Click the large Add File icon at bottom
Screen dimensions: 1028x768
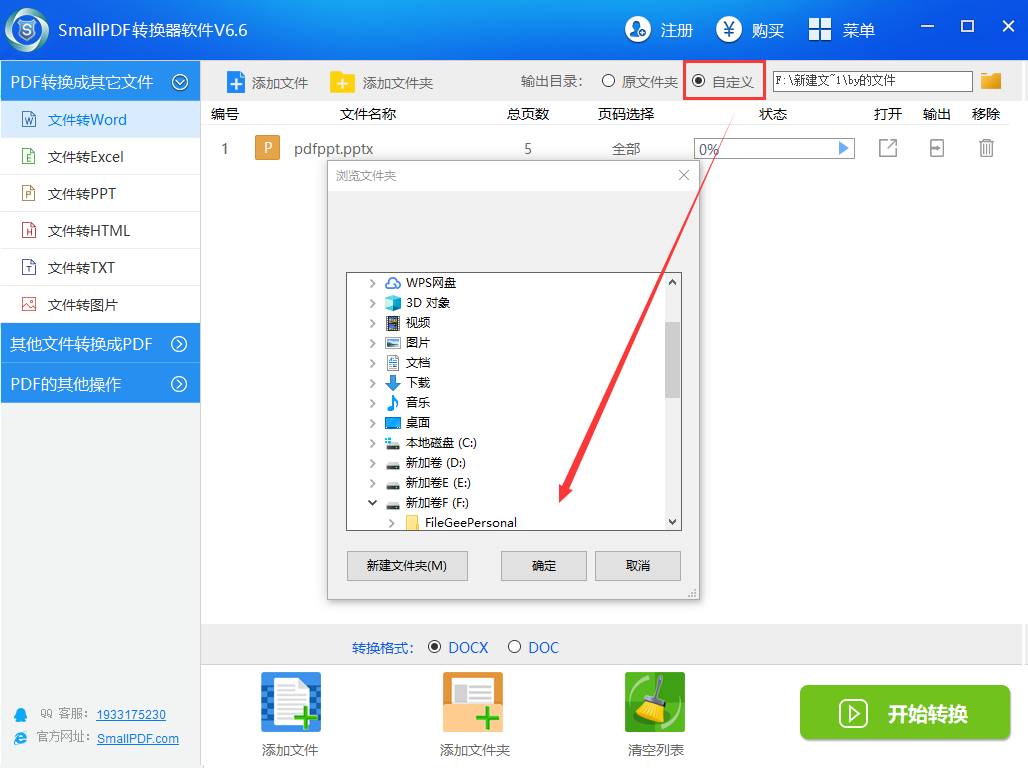tap(290, 702)
